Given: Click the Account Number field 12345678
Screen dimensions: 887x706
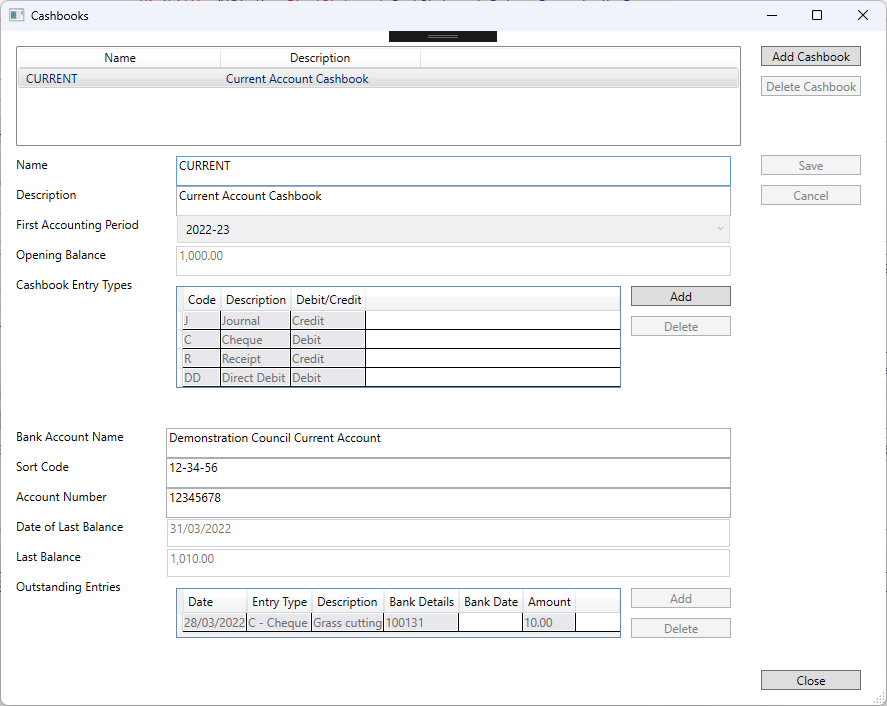Looking at the screenshot, I should tap(448, 503).
